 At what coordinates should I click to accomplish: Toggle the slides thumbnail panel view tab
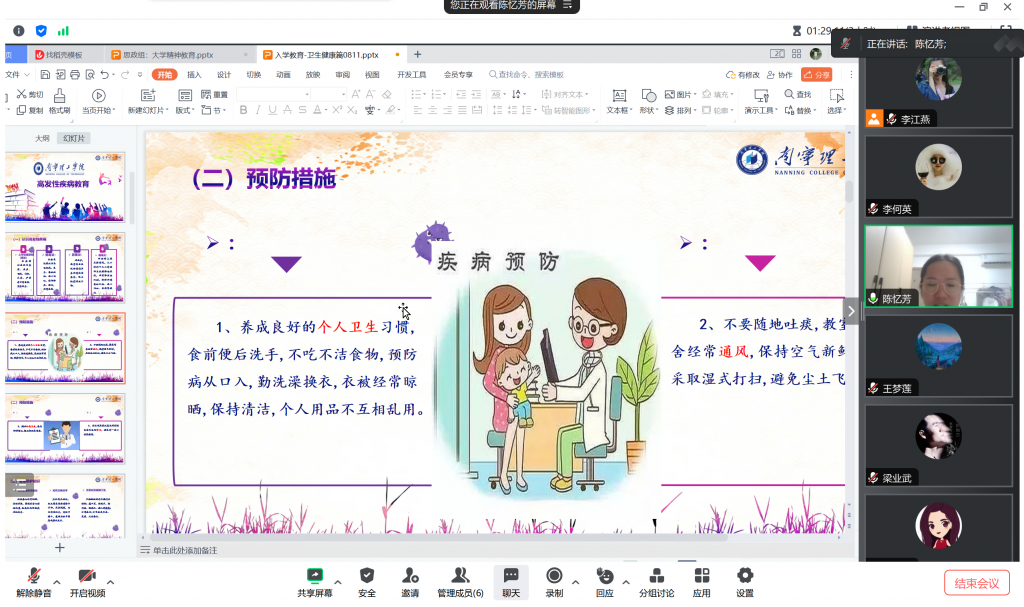pyautogui.click(x=74, y=138)
